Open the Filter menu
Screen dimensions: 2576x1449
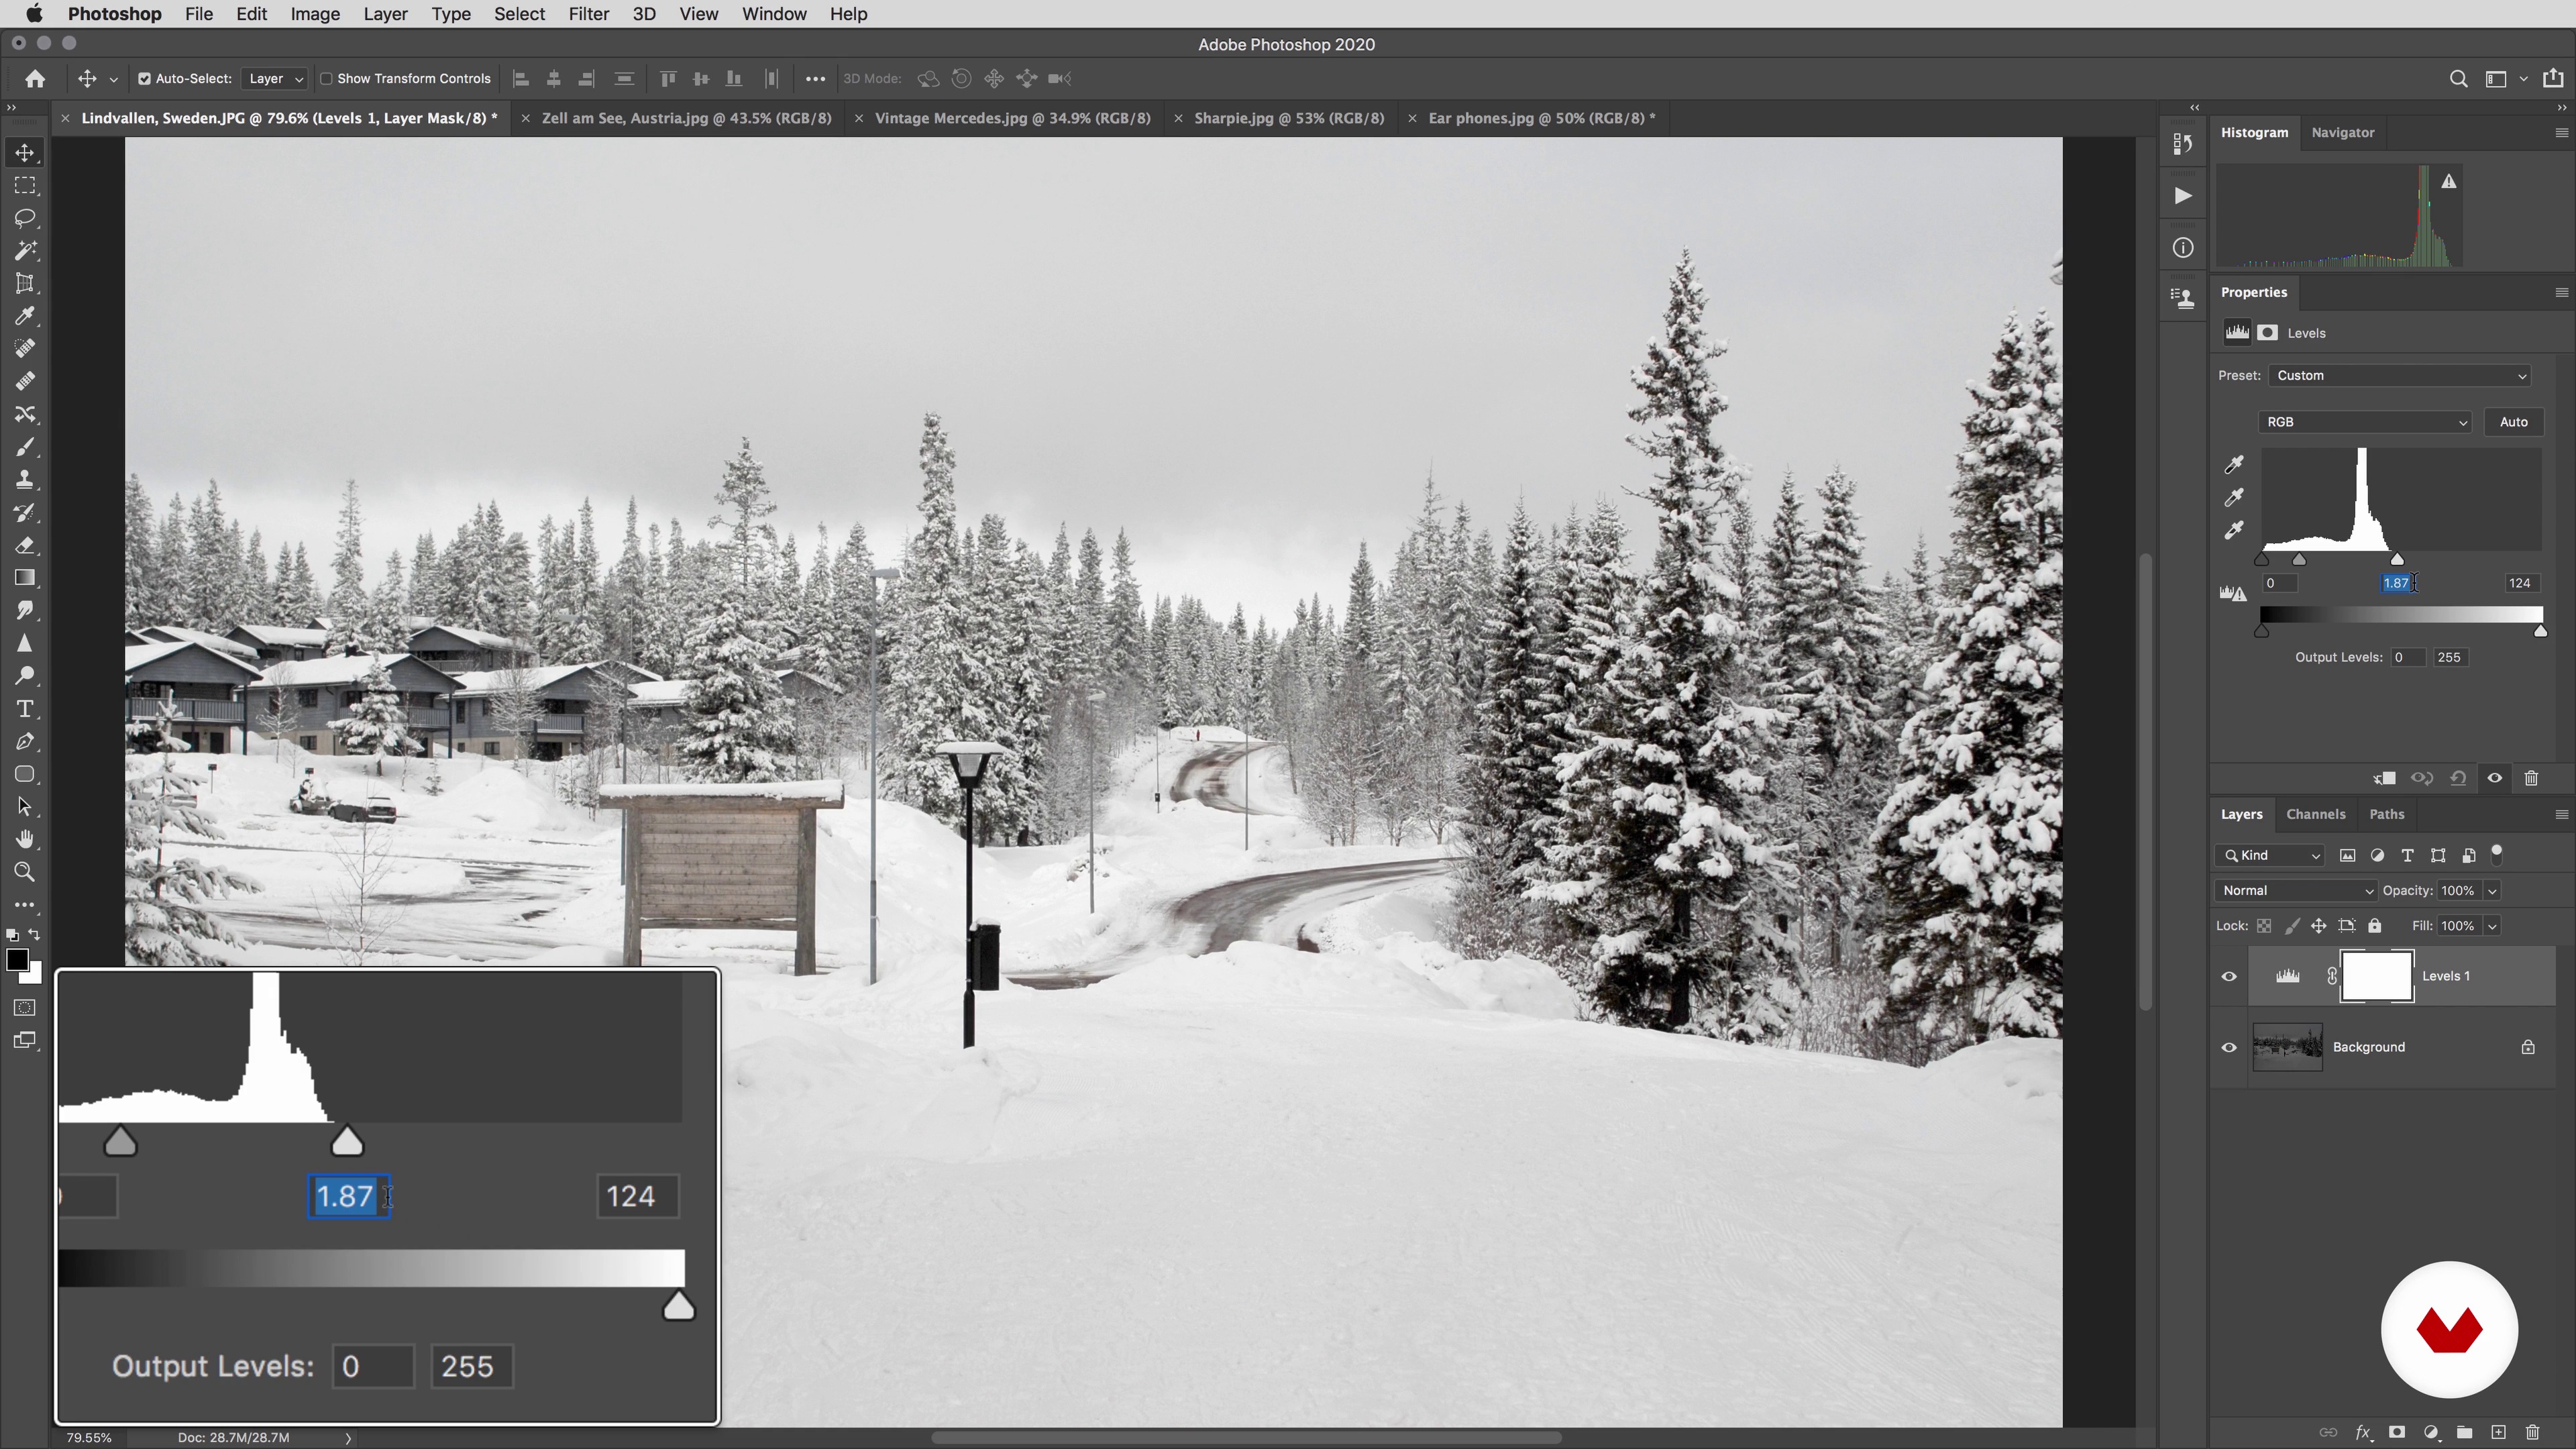(x=588, y=14)
